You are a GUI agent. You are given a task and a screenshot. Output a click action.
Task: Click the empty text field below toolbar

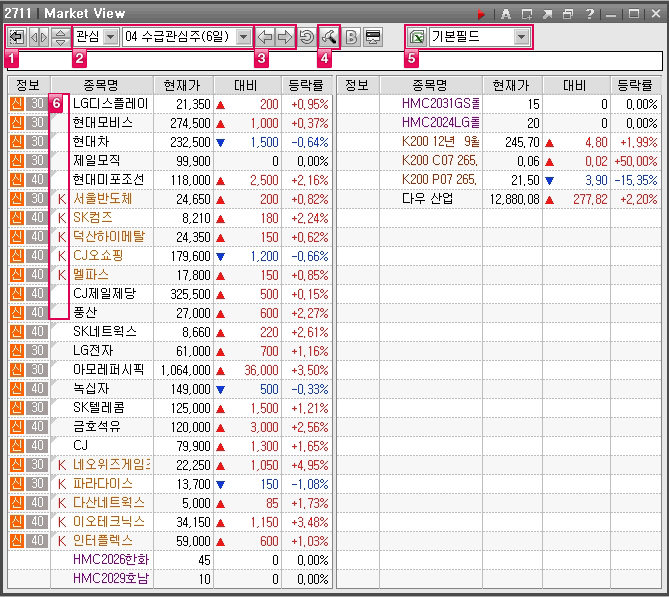335,61
